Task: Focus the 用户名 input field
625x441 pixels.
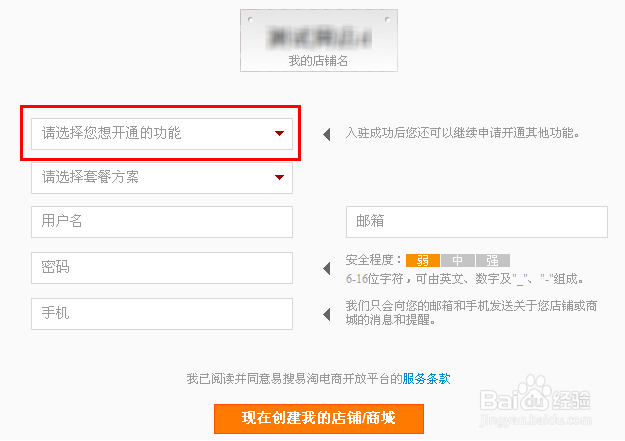Action: click(161, 222)
